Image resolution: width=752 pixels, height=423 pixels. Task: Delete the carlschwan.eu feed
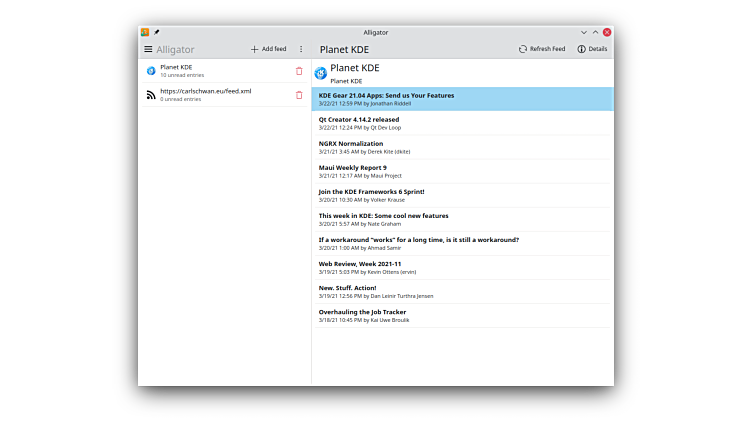pos(299,95)
